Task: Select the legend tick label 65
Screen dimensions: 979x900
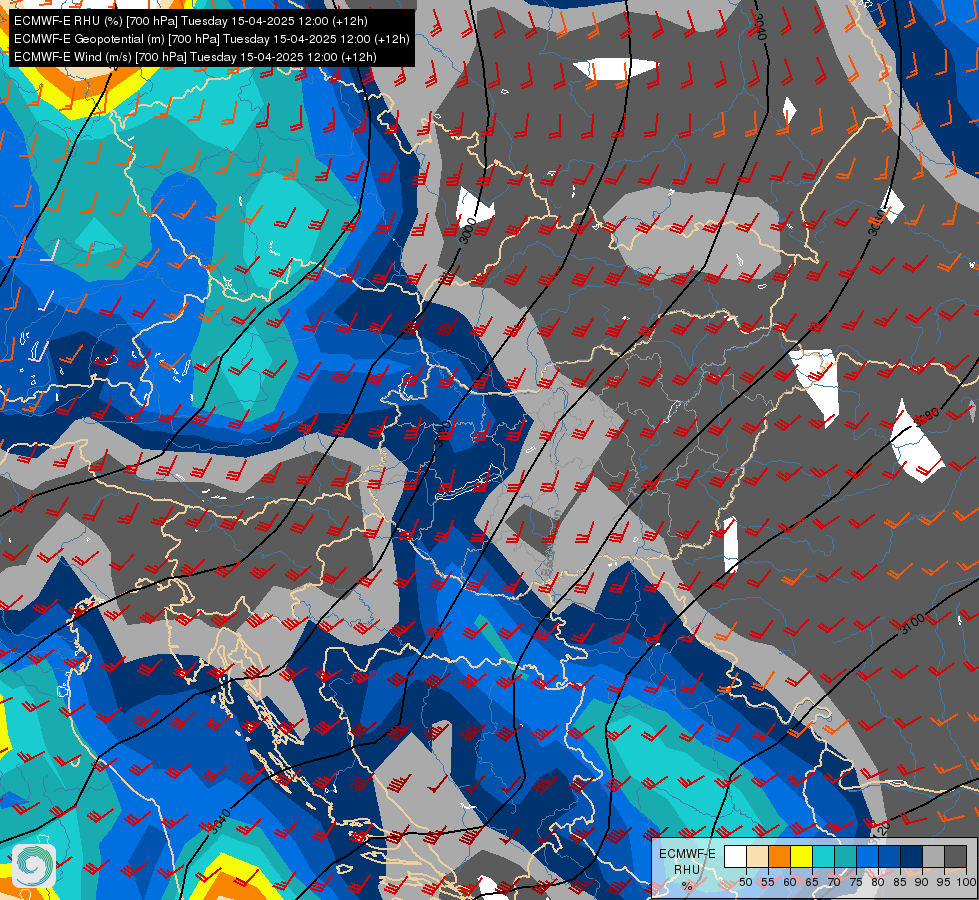Action: (x=812, y=882)
